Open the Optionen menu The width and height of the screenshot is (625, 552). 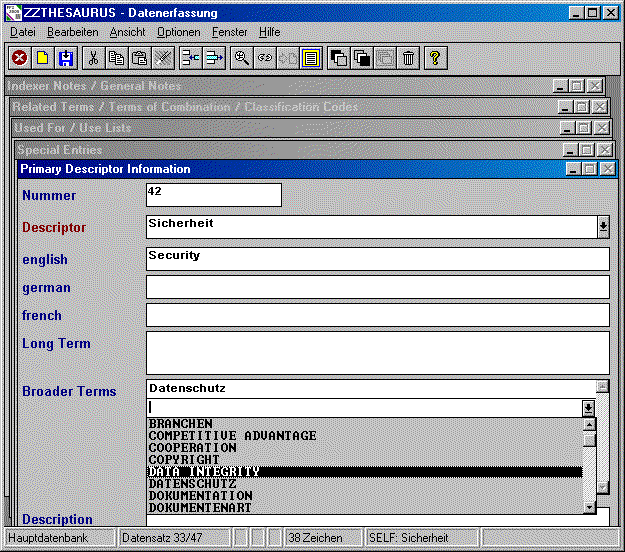(178, 32)
